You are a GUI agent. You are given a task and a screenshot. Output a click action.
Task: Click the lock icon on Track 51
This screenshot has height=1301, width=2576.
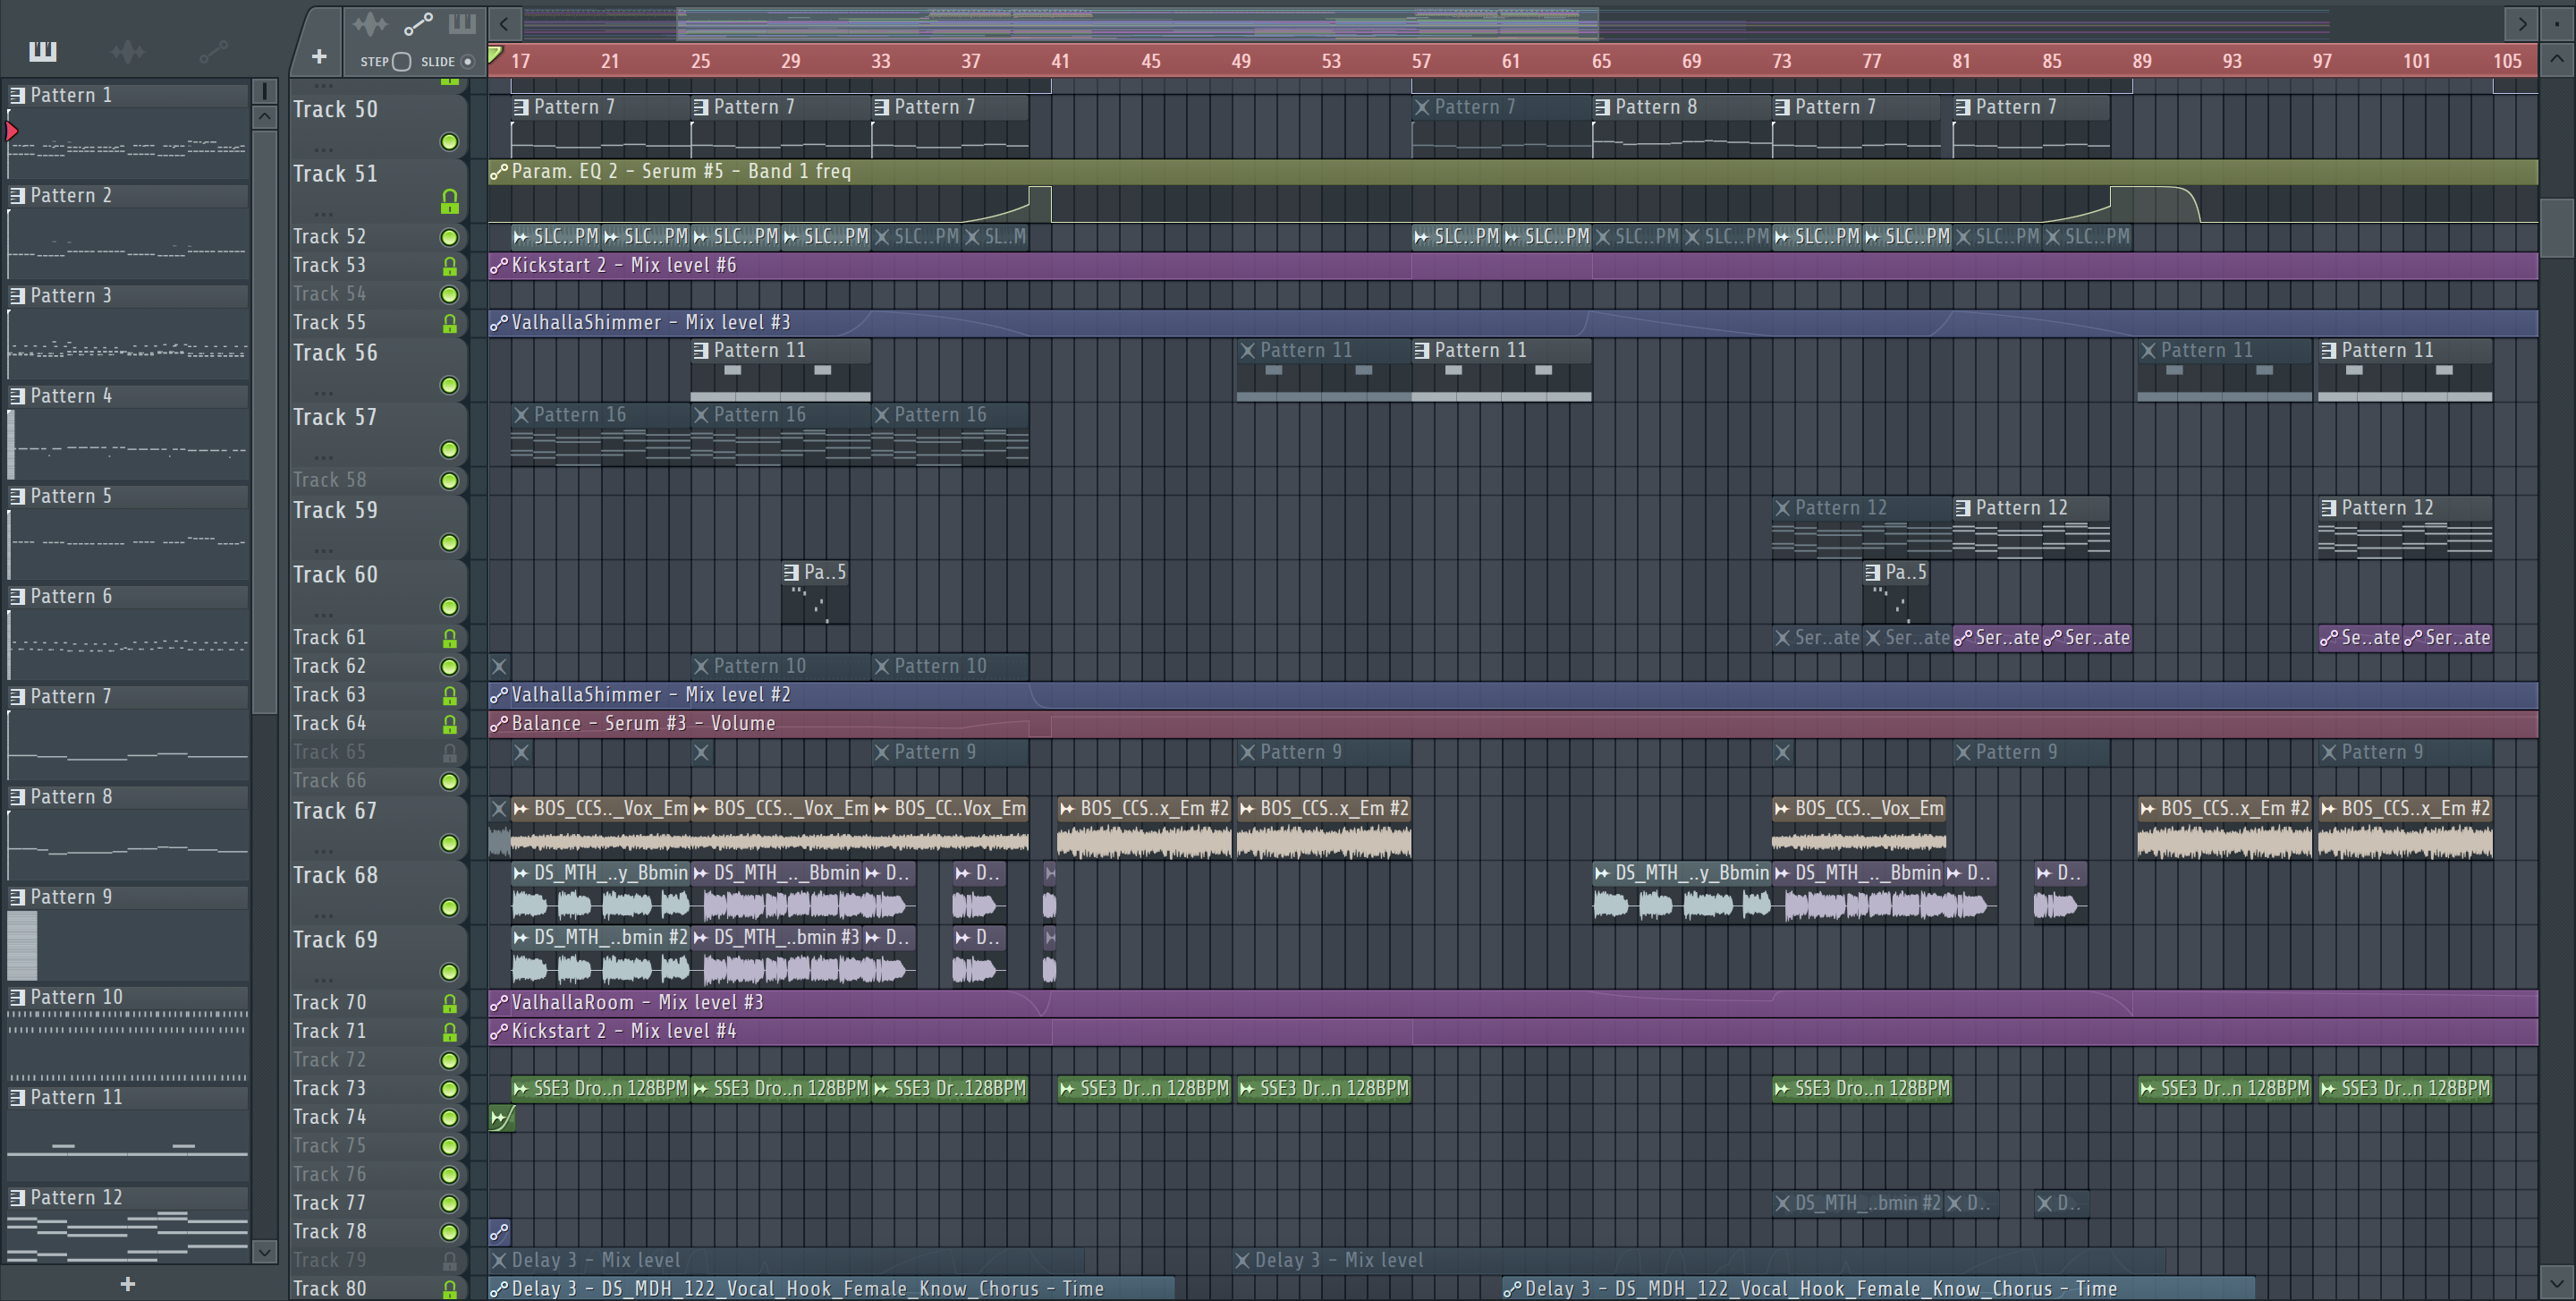(x=450, y=202)
